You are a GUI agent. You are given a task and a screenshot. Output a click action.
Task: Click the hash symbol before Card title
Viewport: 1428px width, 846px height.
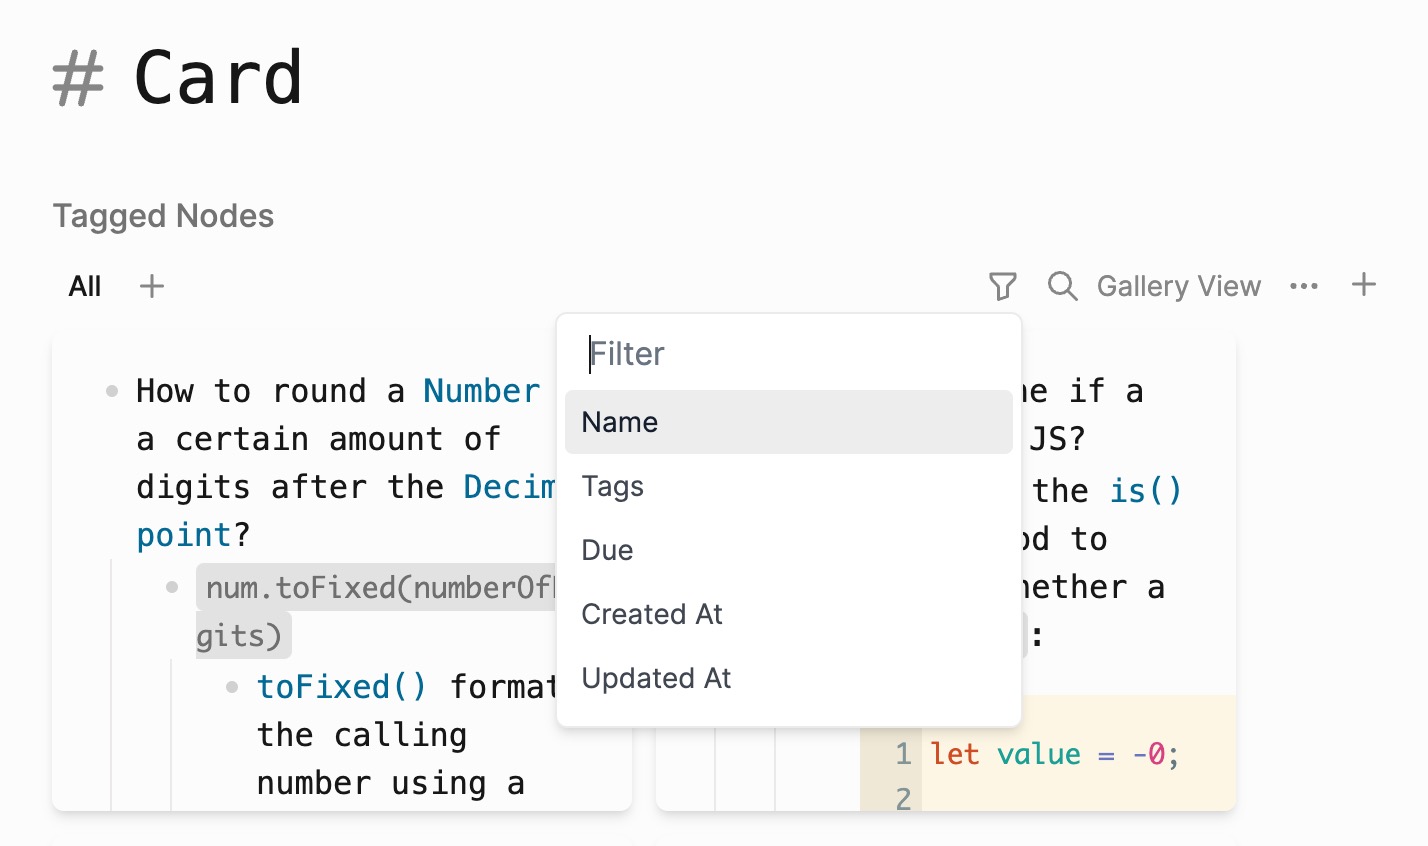78,79
